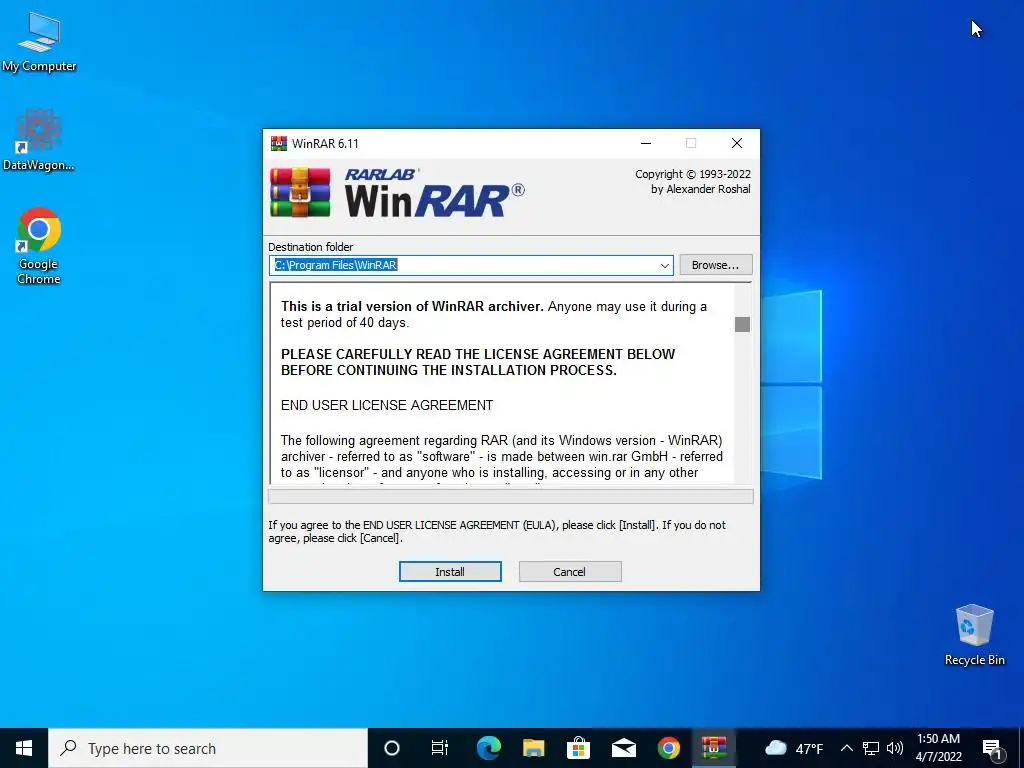Open Task View on the taskbar

(440, 748)
